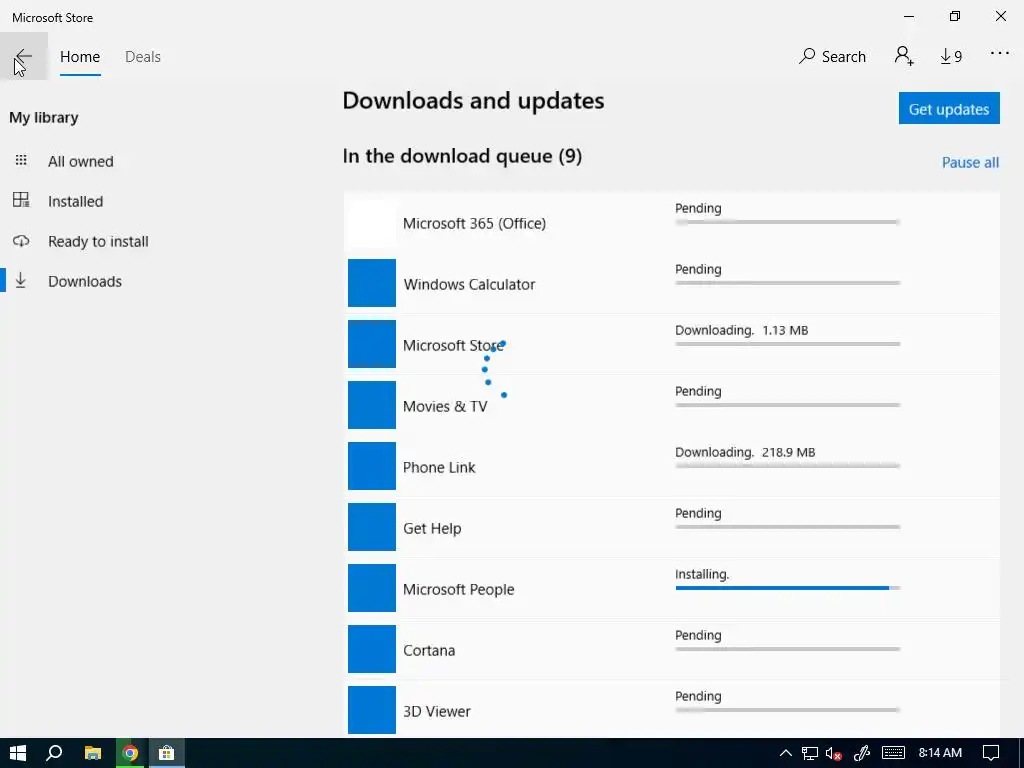
Task: Select All owned in My library
Action: (80, 161)
